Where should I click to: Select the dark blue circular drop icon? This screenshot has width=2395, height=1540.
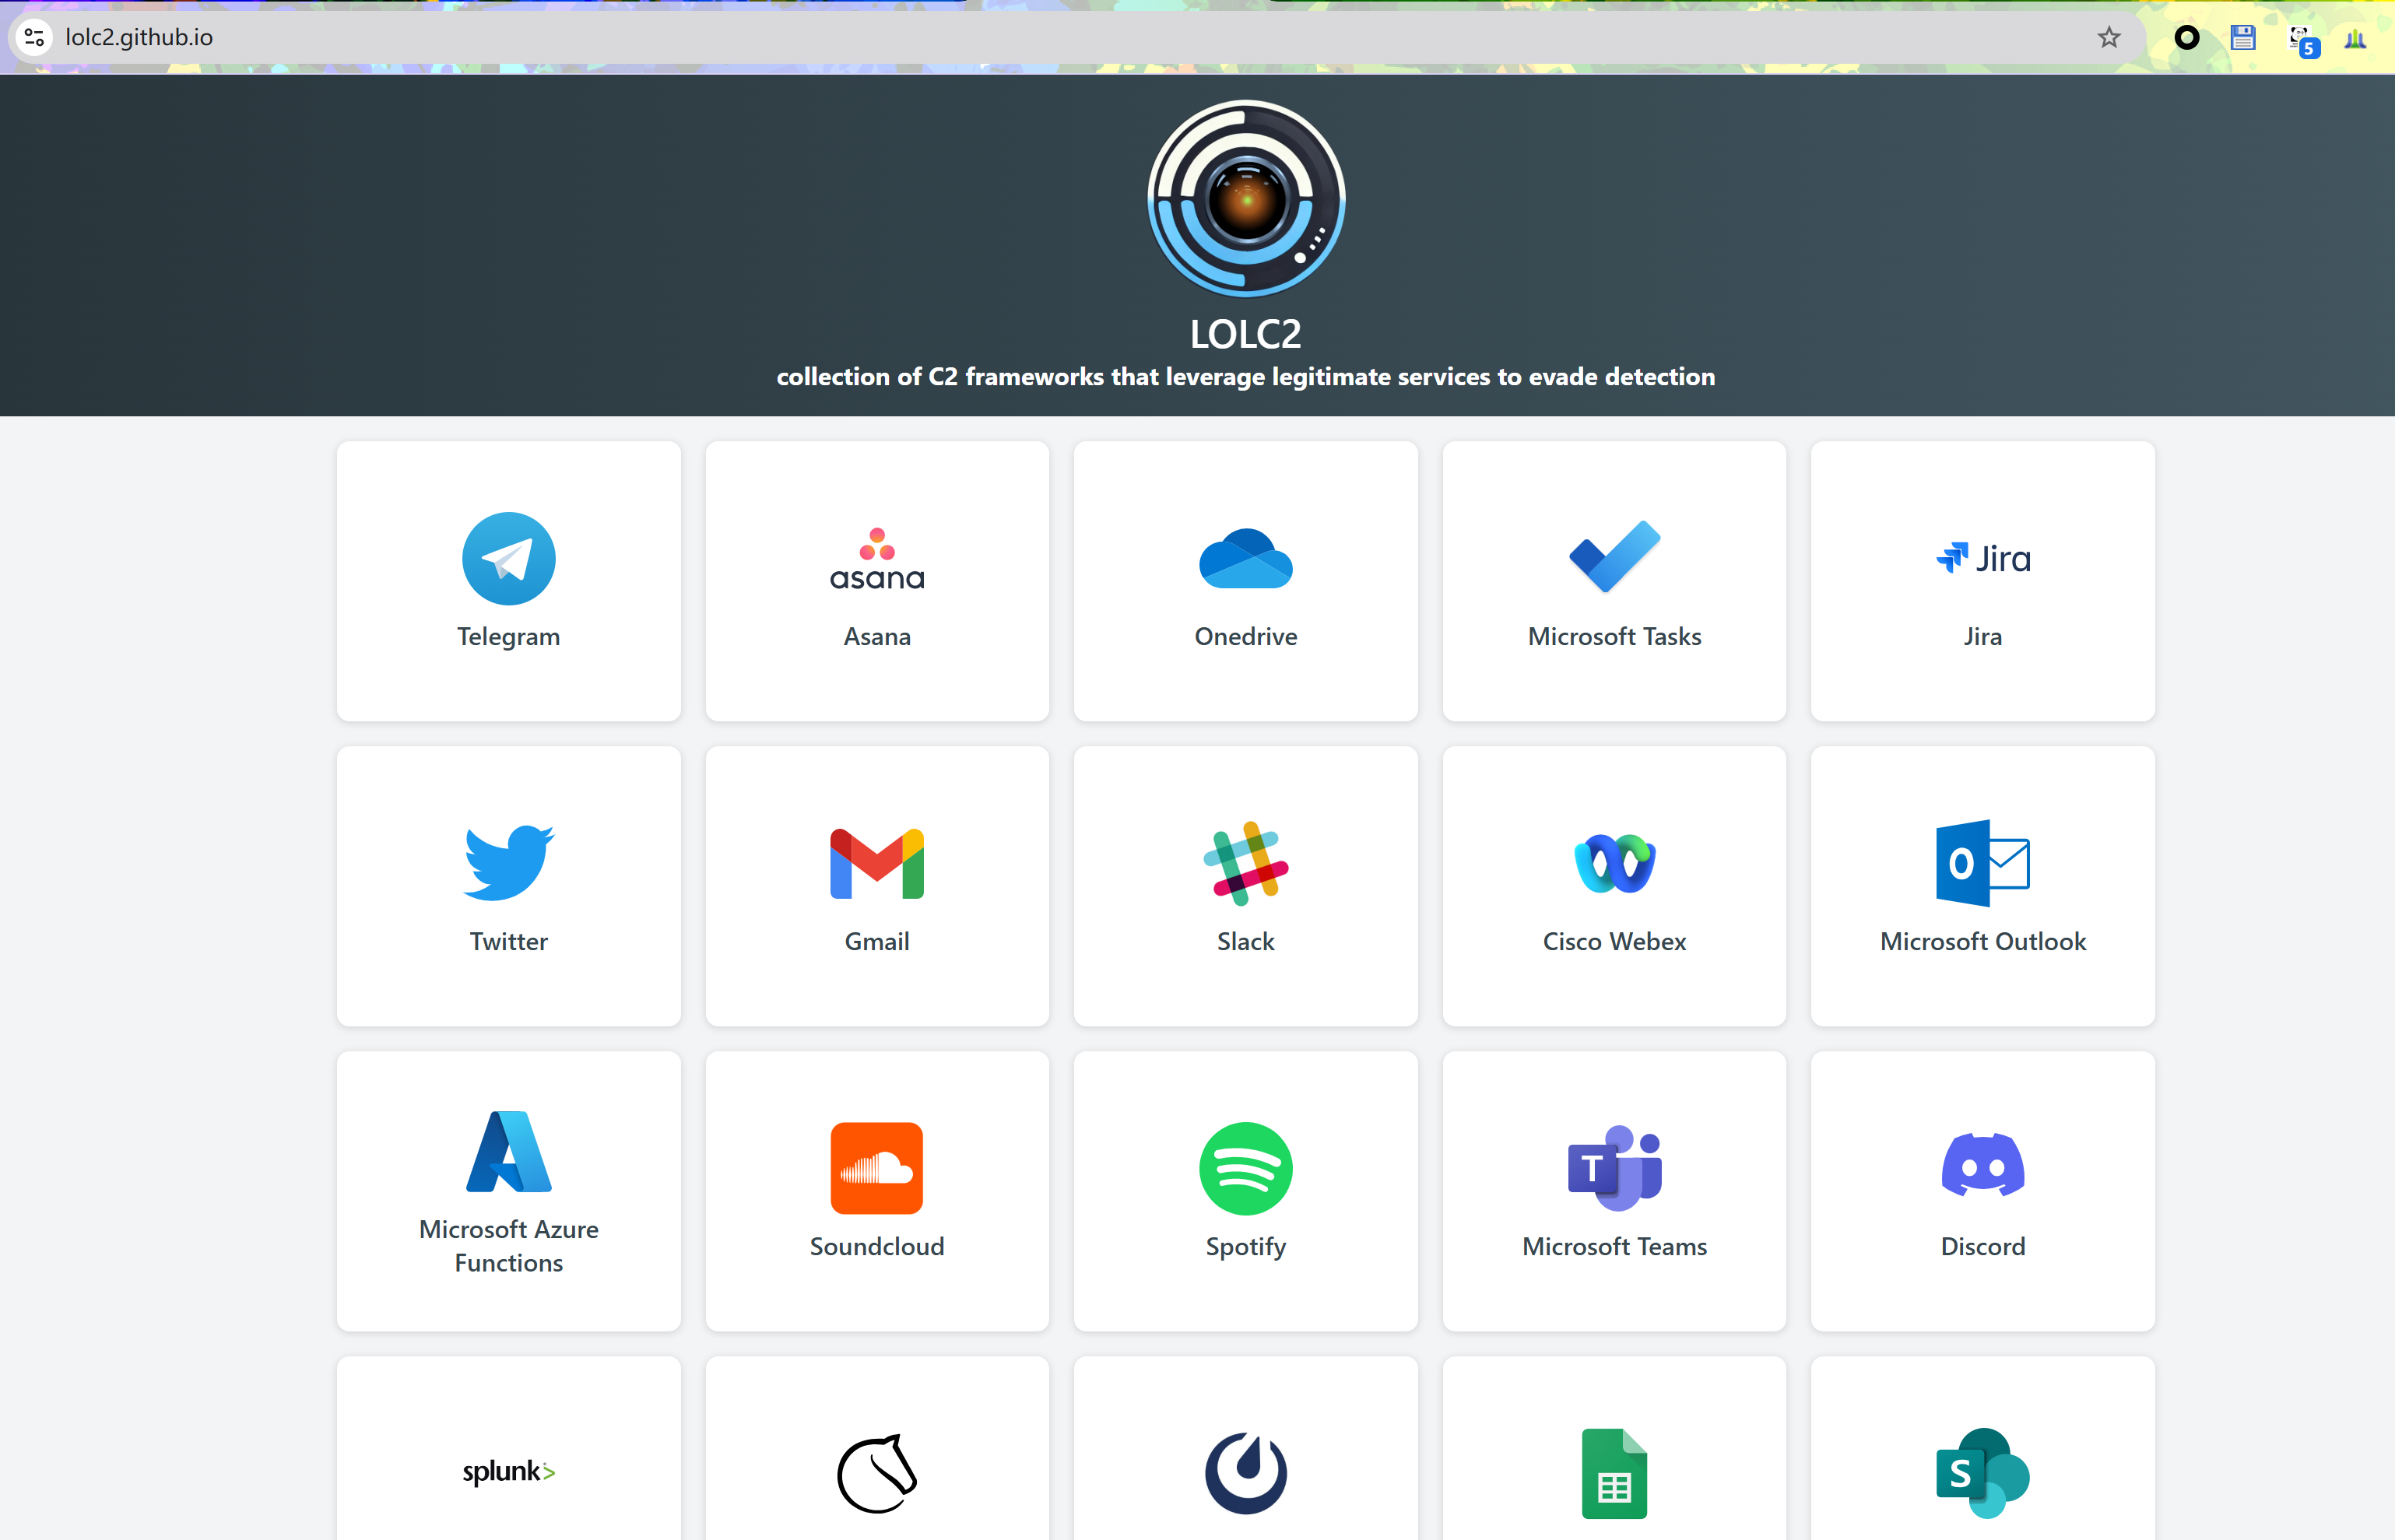click(x=1245, y=1473)
